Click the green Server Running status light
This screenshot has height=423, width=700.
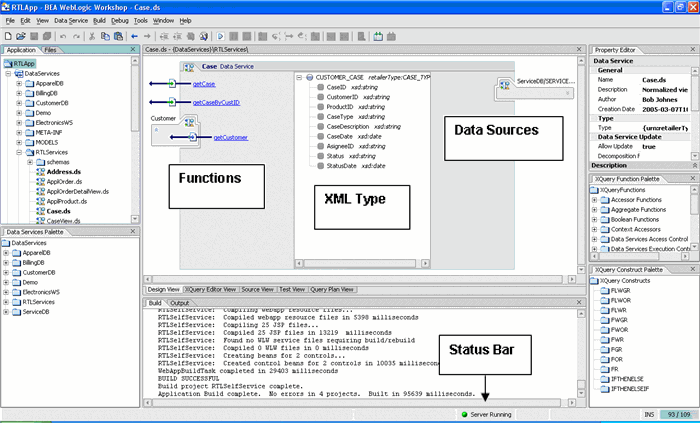pos(464,415)
